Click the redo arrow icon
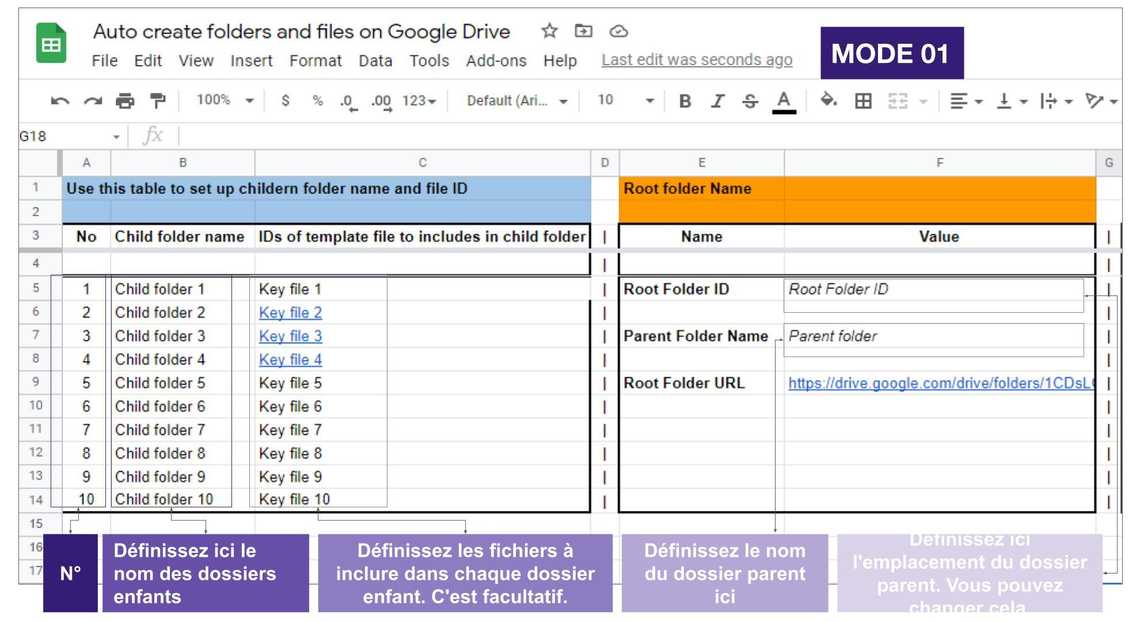This screenshot has height=622, width=1140. [92, 101]
